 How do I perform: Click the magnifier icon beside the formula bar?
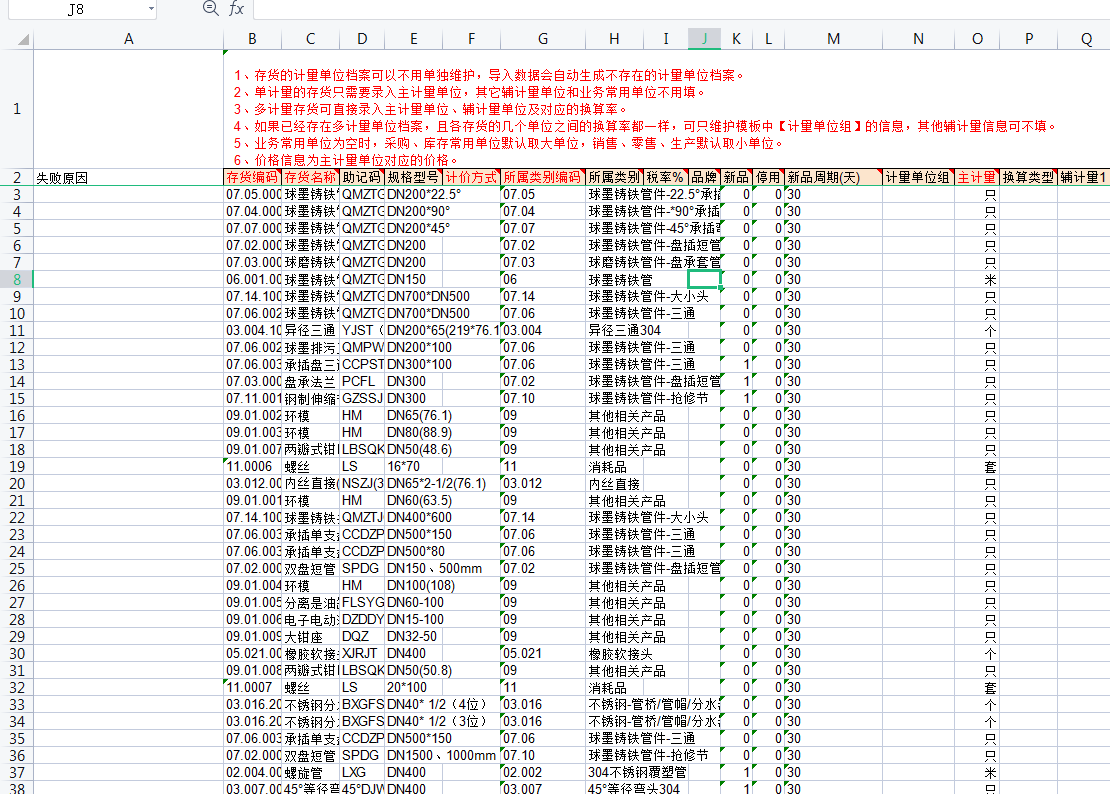210,8
